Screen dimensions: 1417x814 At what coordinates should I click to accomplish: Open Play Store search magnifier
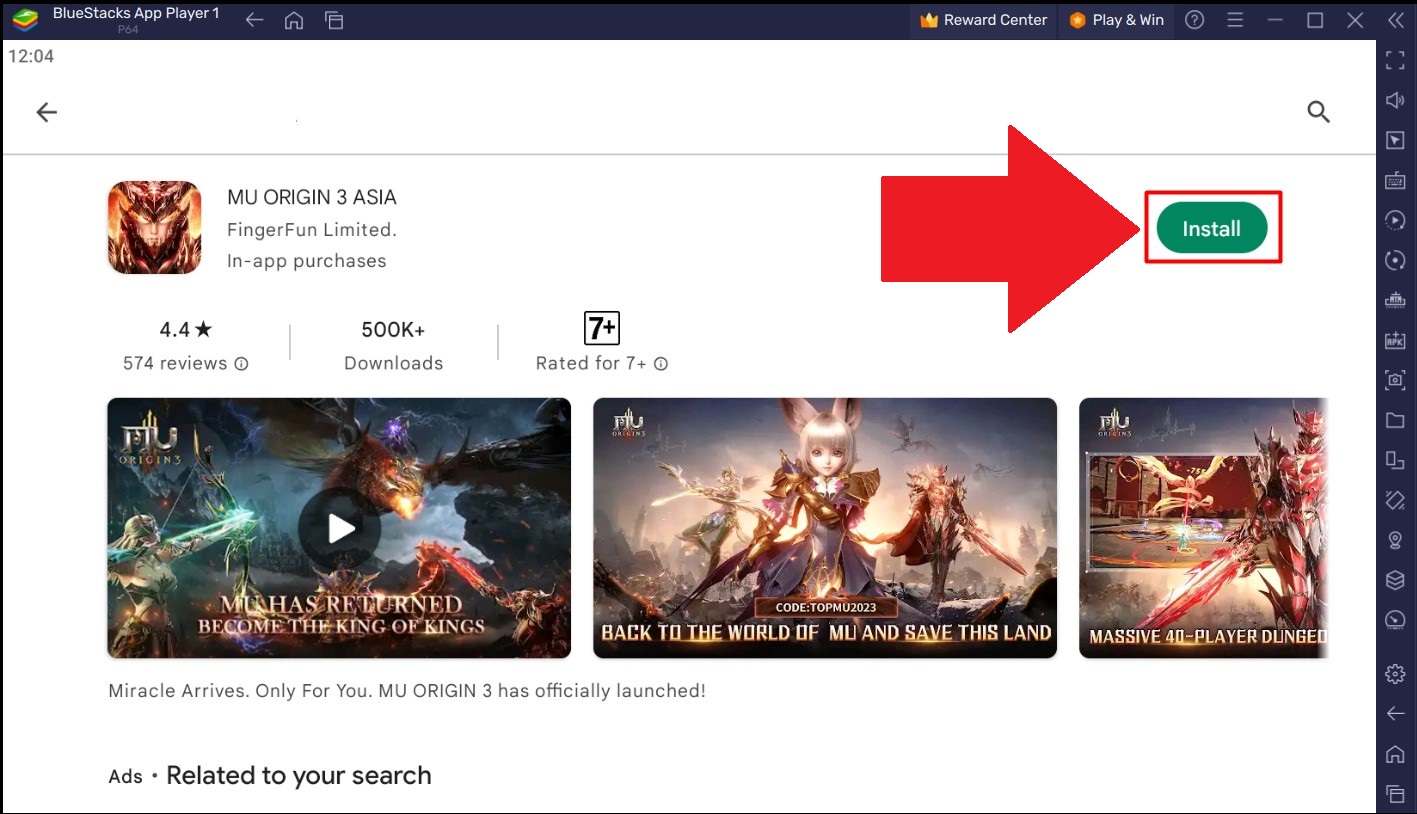pos(1319,112)
